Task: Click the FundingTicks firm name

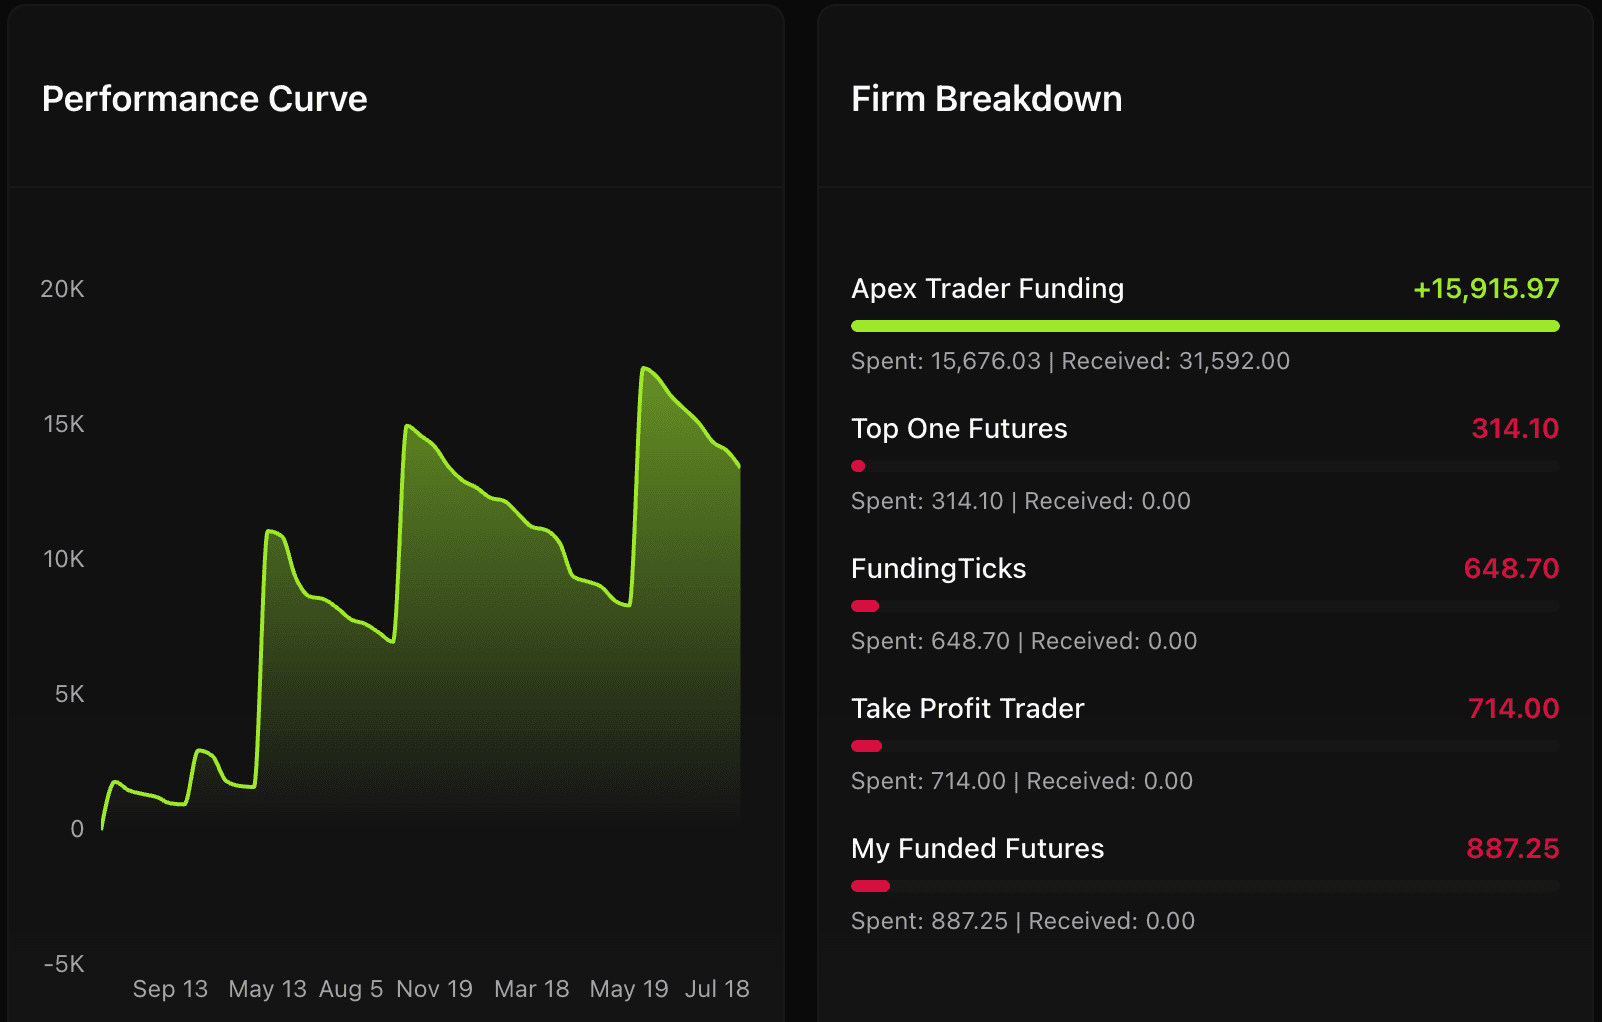Action: [938, 568]
